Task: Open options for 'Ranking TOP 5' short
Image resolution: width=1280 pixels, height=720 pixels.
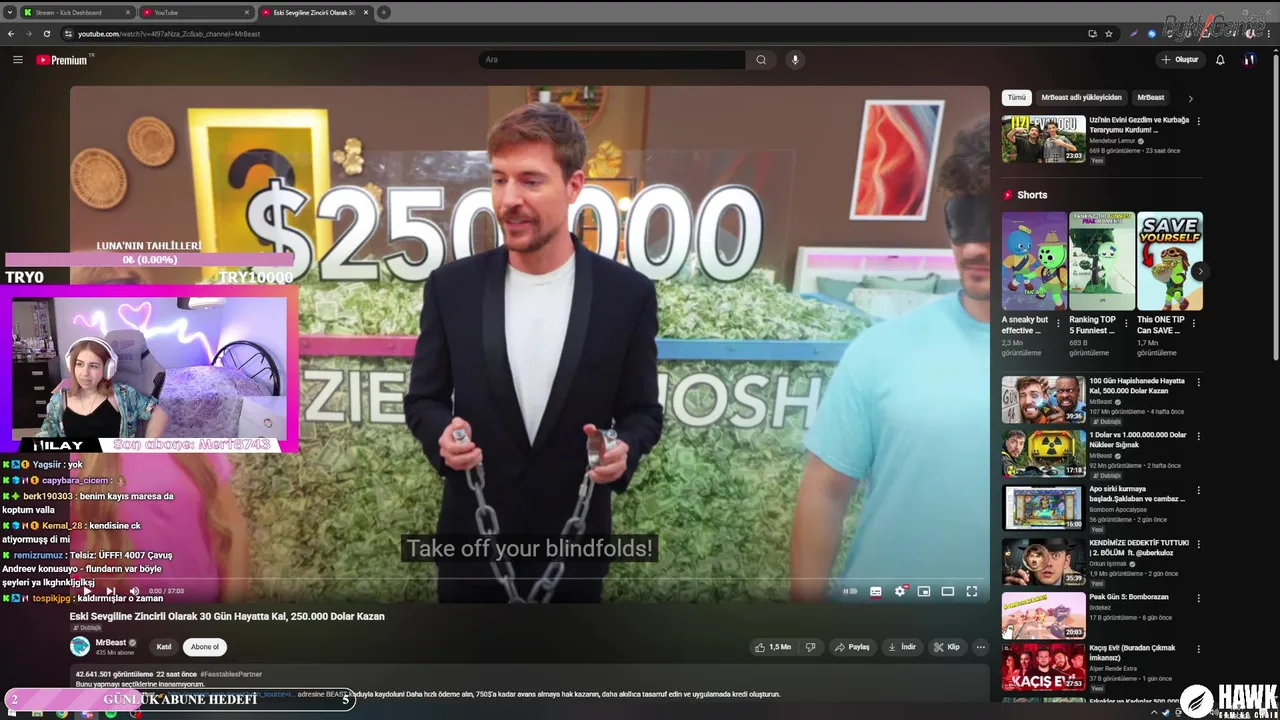Action: coord(1126,323)
